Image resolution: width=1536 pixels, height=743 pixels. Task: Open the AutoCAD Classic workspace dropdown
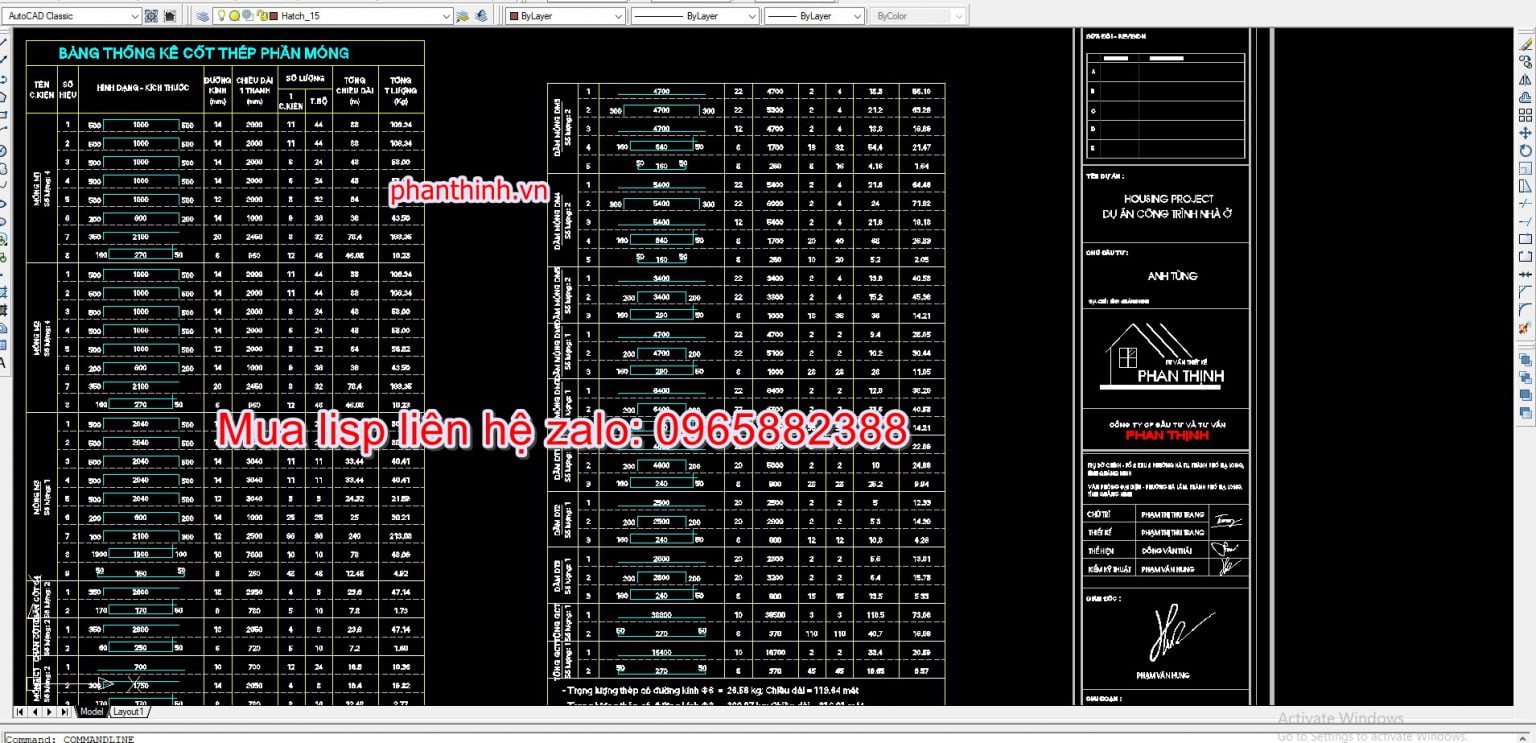coord(135,16)
